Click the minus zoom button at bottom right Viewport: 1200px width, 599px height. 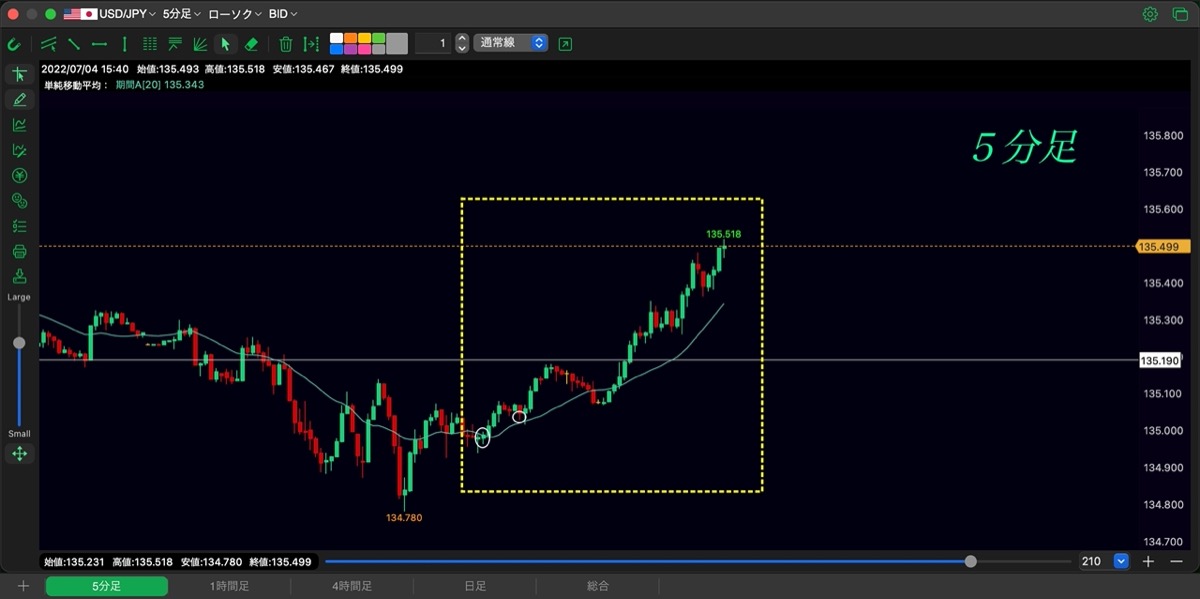click(x=1176, y=562)
